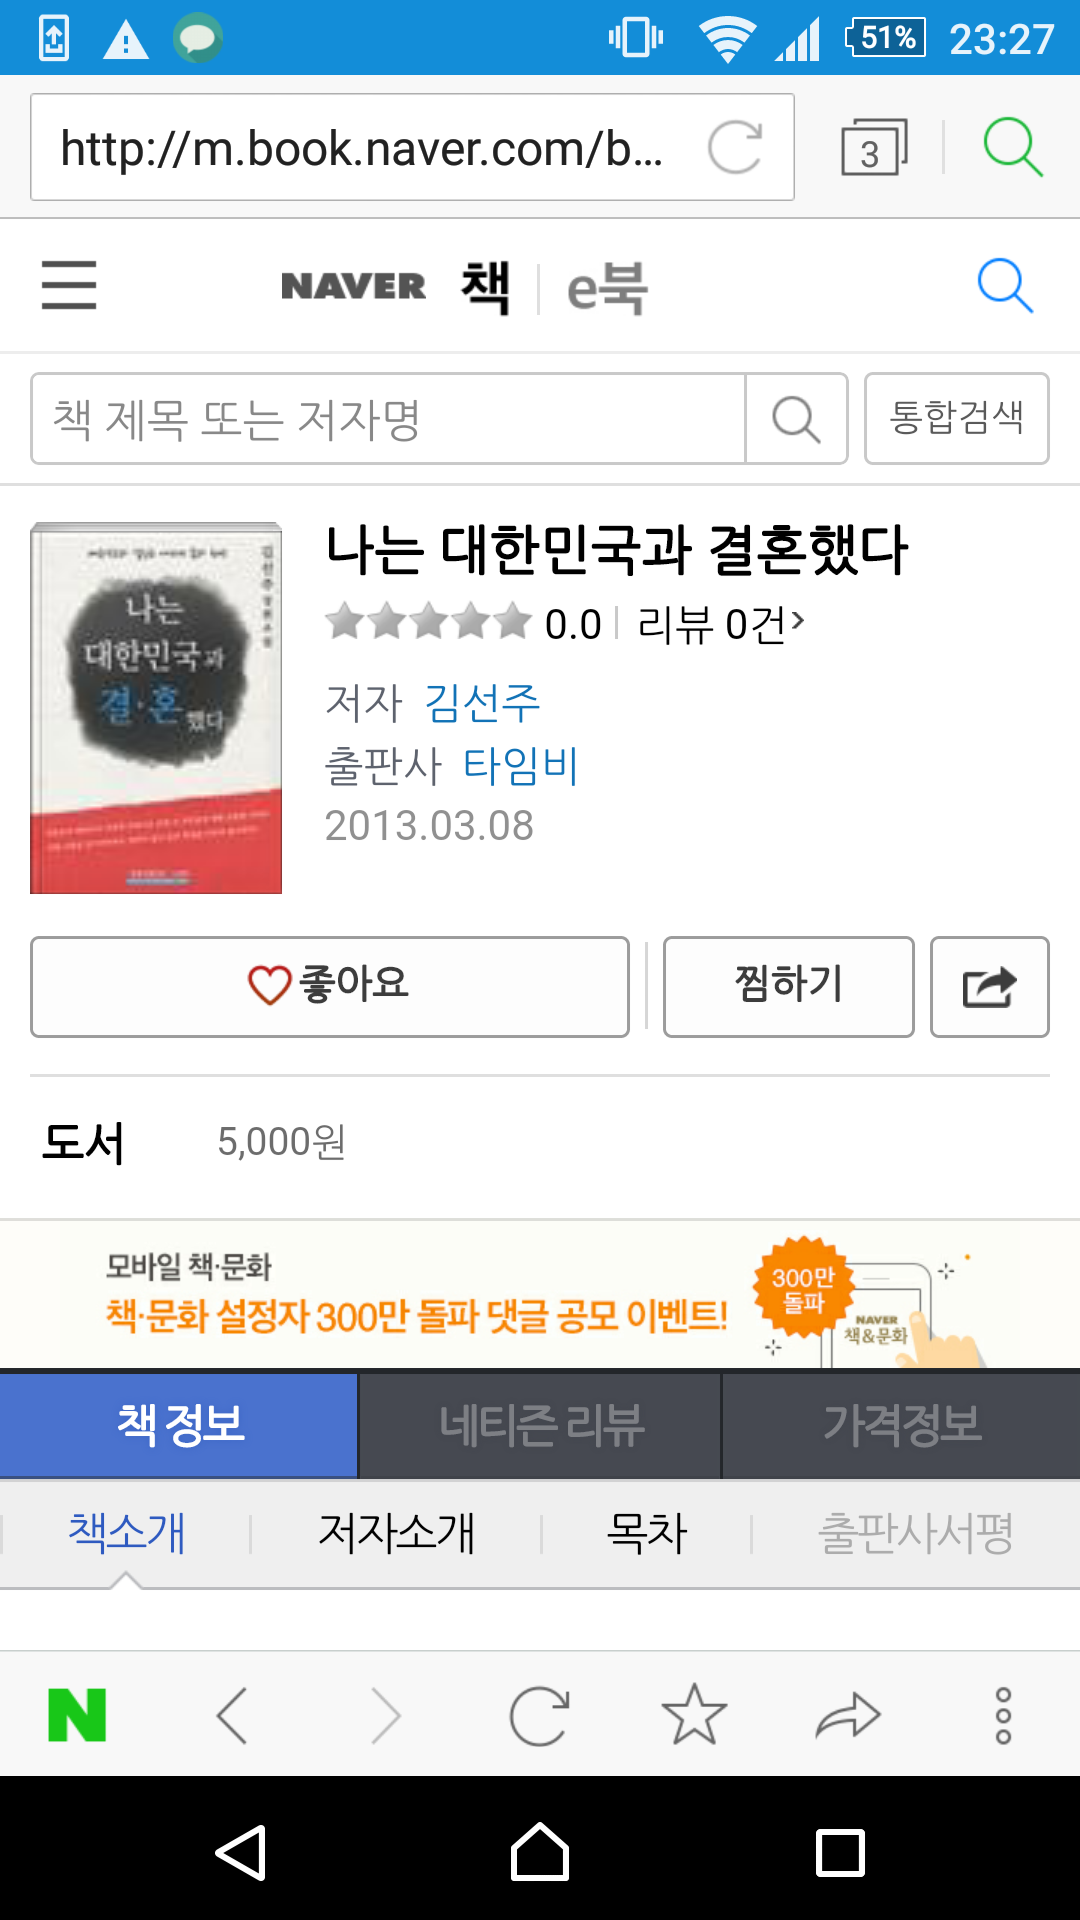Screen dimensions: 1080x1920
Task: Reload page using address bar refresh icon
Action: (x=735, y=147)
